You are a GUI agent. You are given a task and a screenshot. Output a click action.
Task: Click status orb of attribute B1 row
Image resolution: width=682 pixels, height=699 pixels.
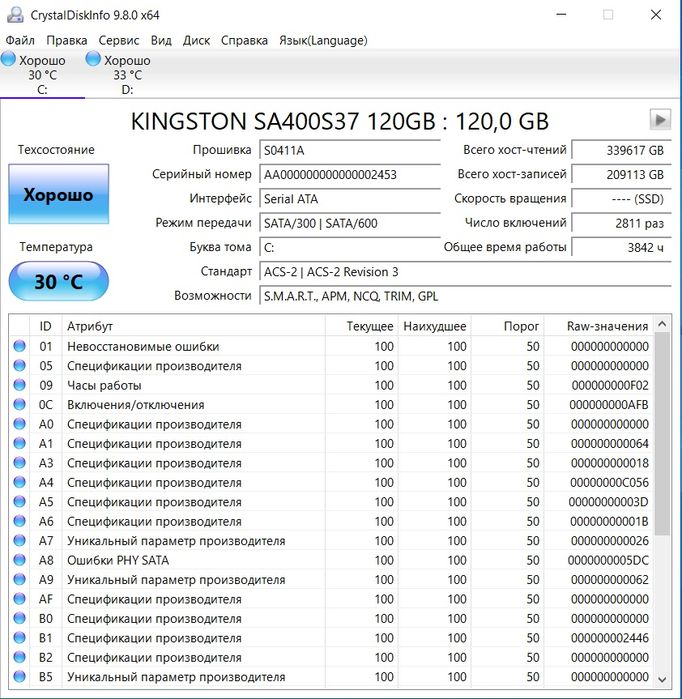(x=20, y=637)
